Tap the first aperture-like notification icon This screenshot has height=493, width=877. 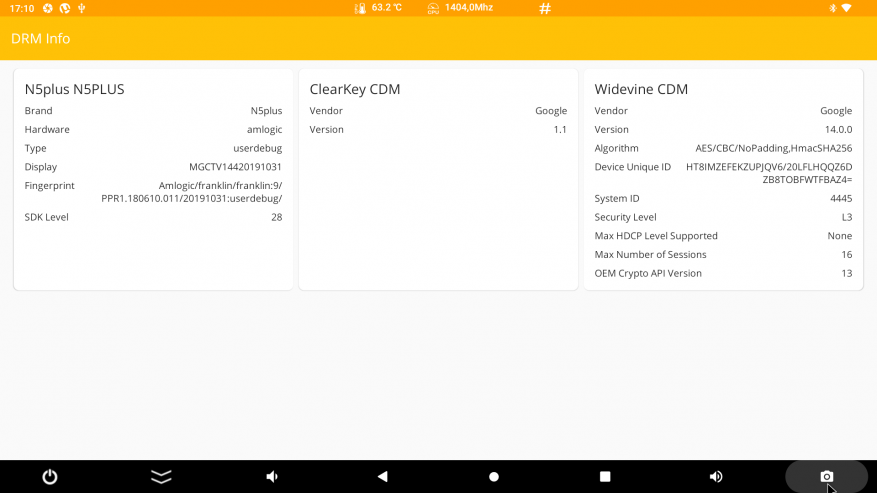pyautogui.click(x=48, y=8)
